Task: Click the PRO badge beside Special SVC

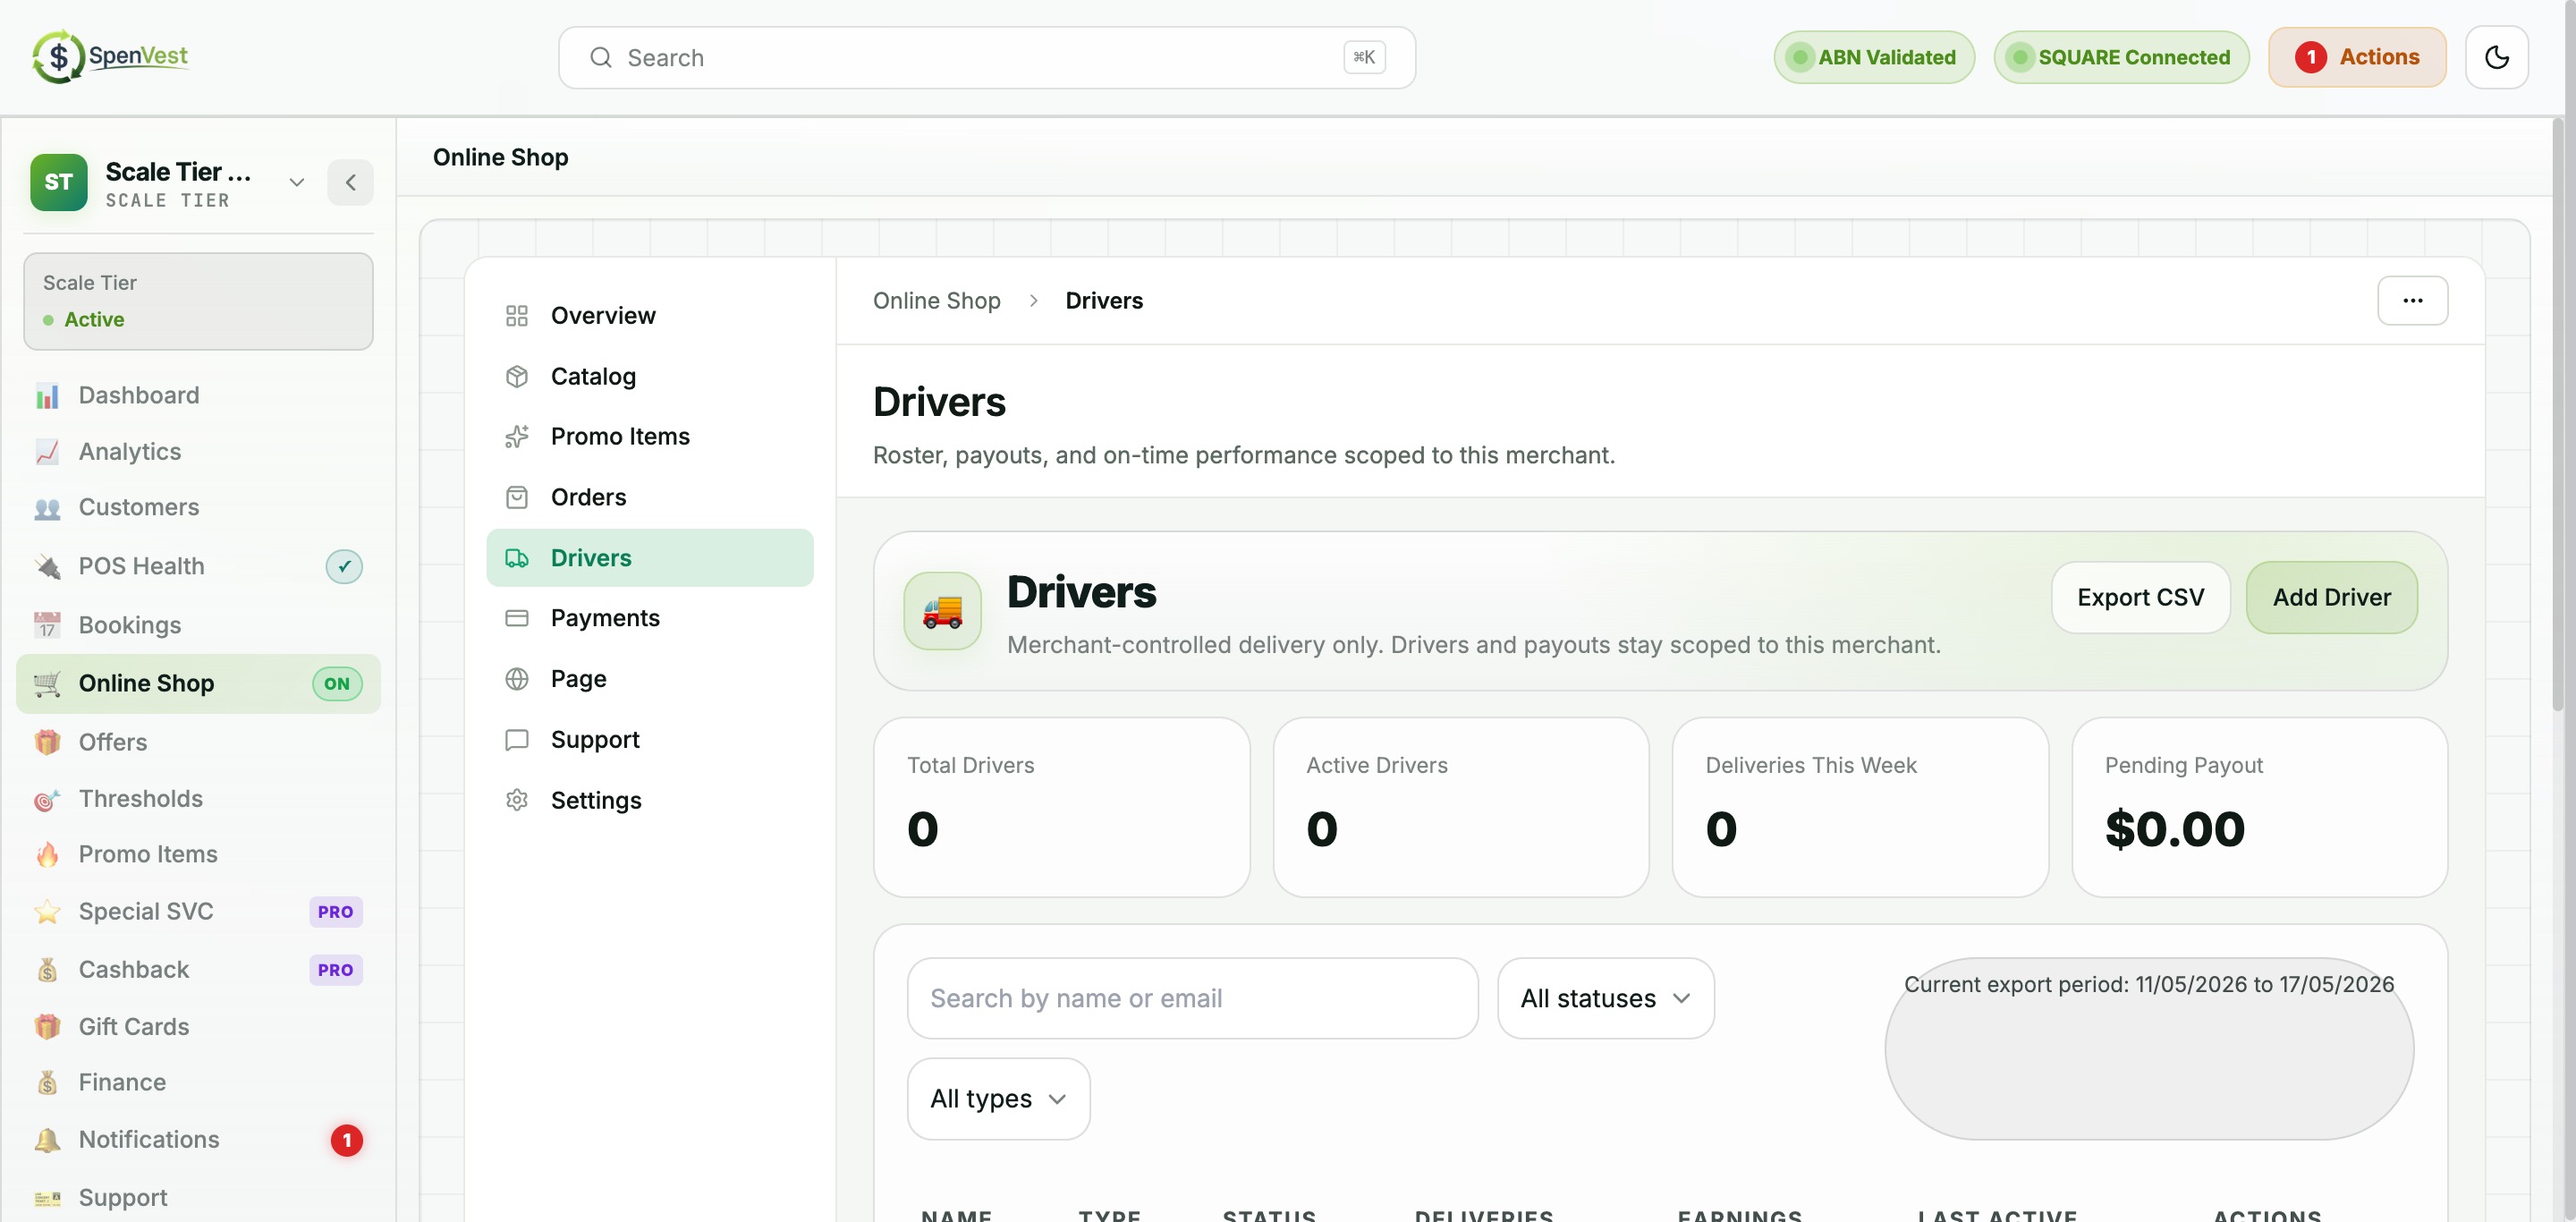Action: point(335,912)
